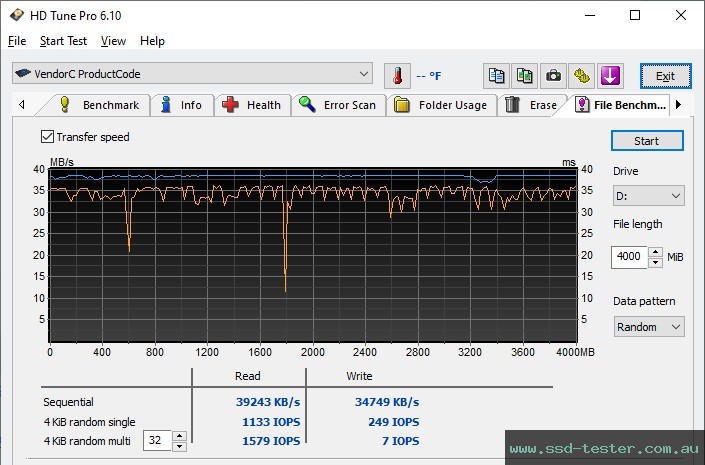The image size is (705, 465).
Task: Copy results to clipboard icon
Action: (x=496, y=76)
